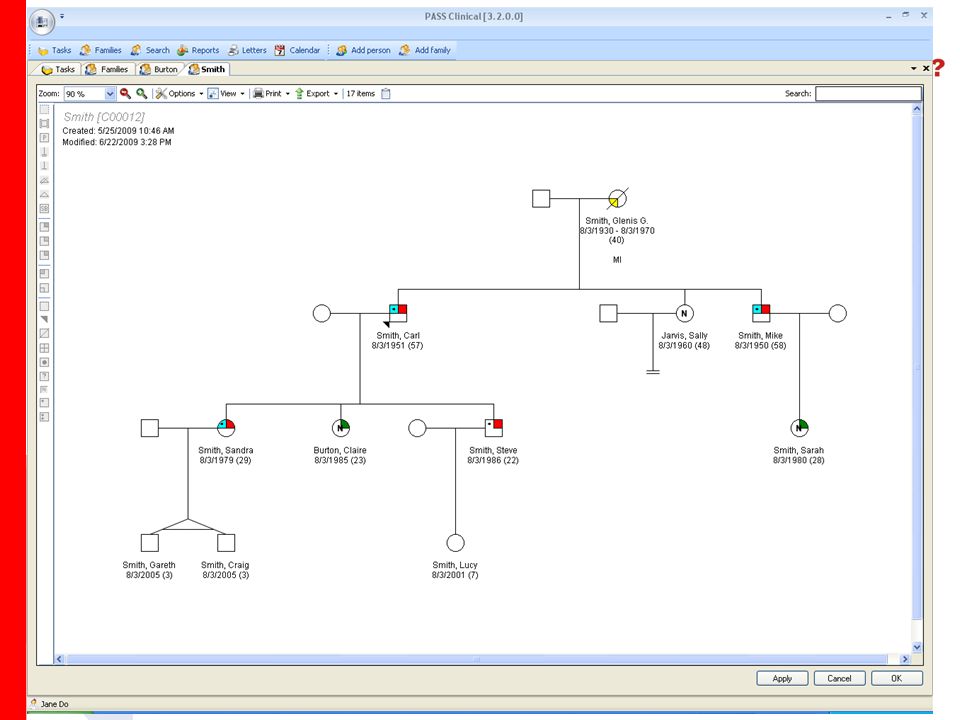Expand the View dropdown arrow

pos(242,94)
